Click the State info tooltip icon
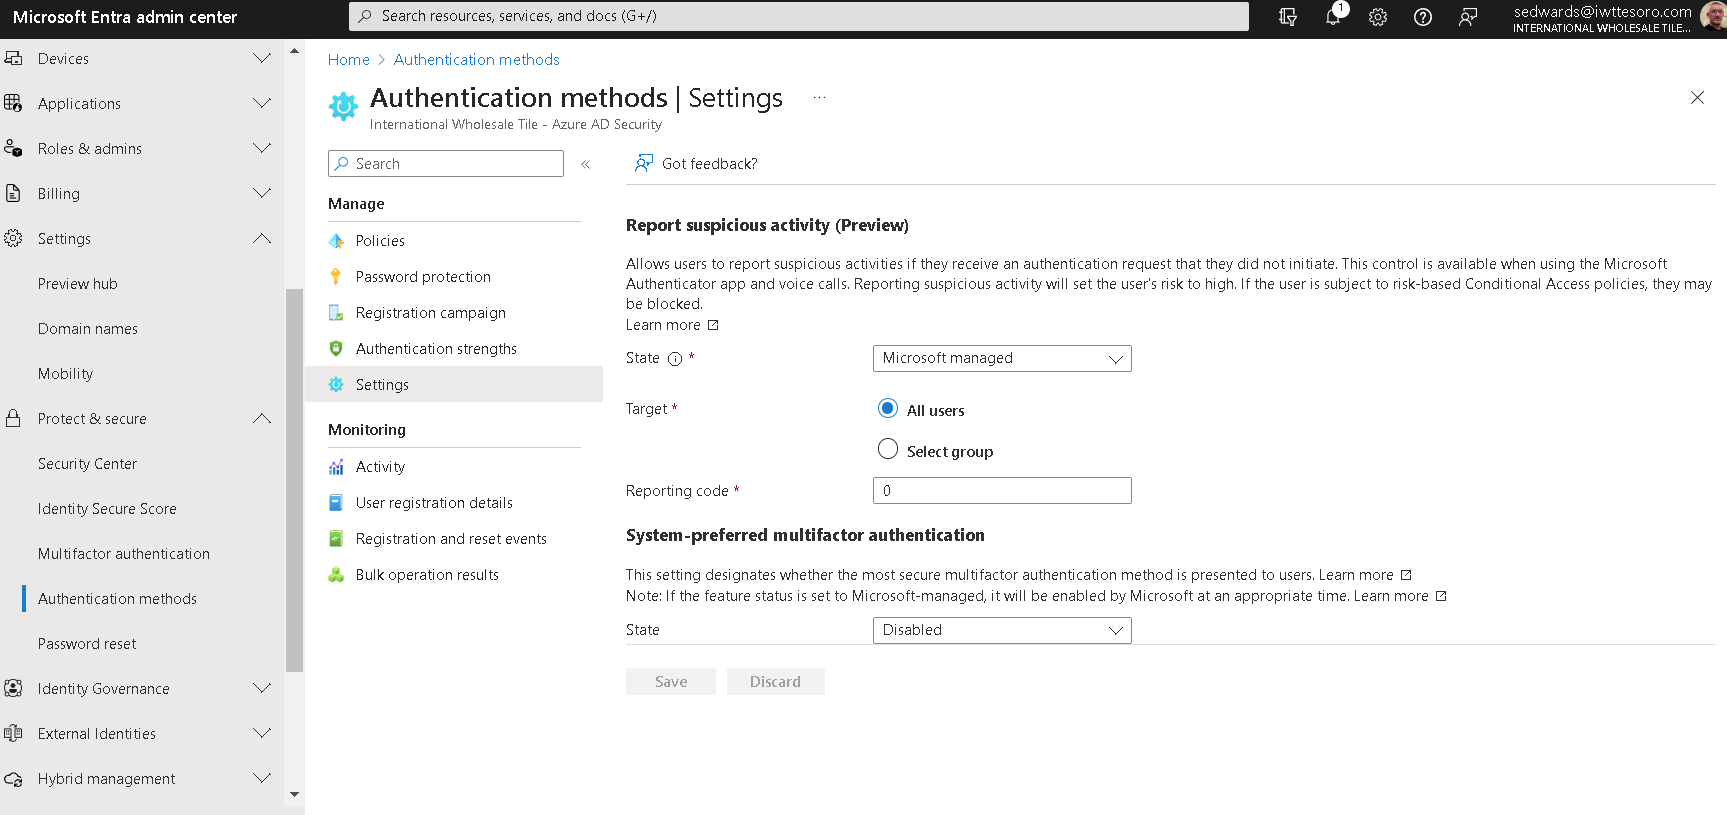The image size is (1727, 815). click(x=675, y=359)
